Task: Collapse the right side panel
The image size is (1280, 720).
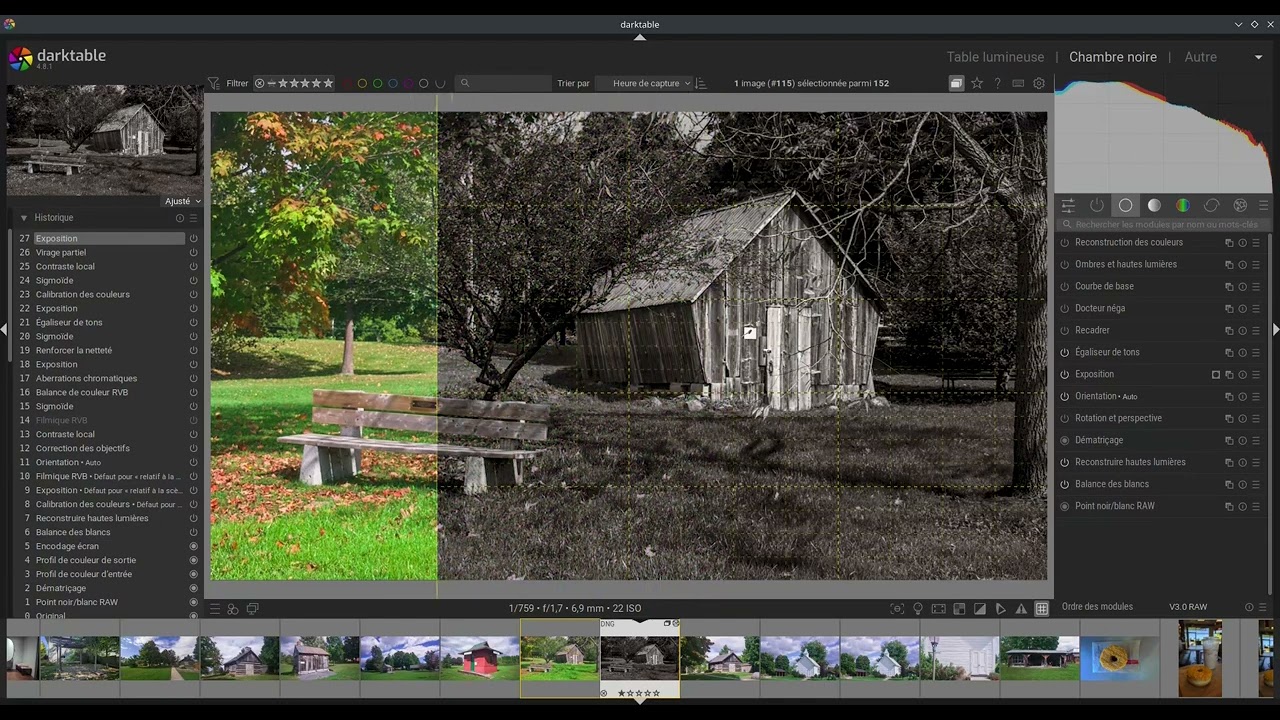Action: point(1276,329)
